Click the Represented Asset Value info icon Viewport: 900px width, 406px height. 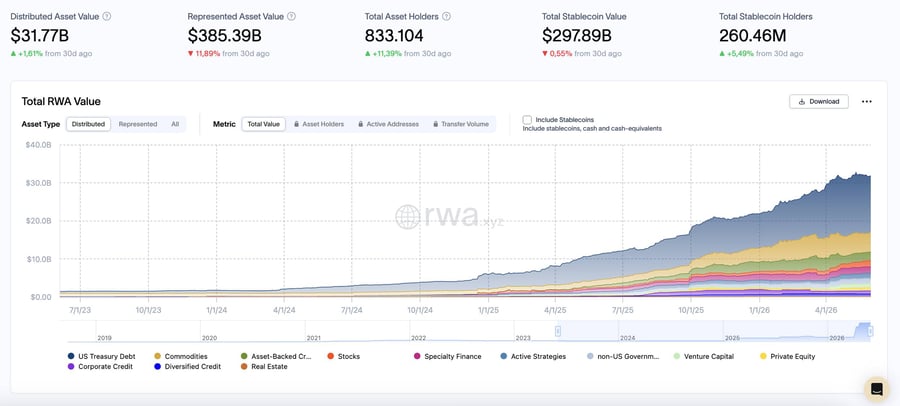pyautogui.click(x=292, y=17)
